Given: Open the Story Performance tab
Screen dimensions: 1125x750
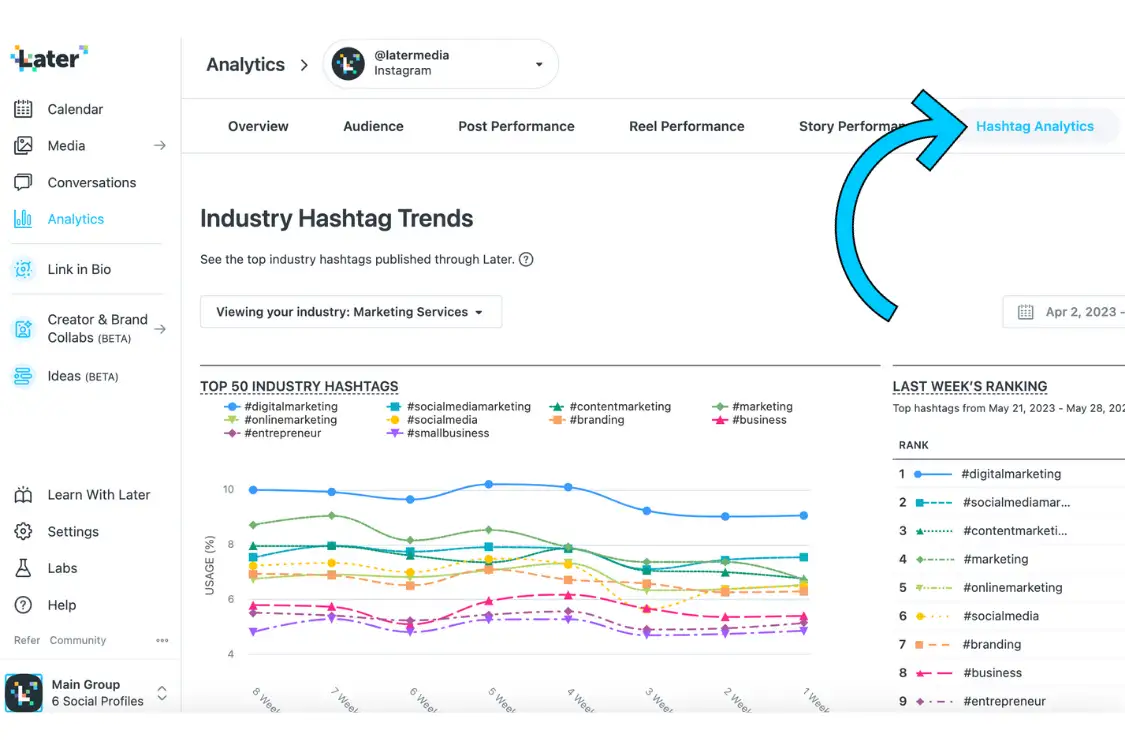Looking at the screenshot, I should [852, 126].
